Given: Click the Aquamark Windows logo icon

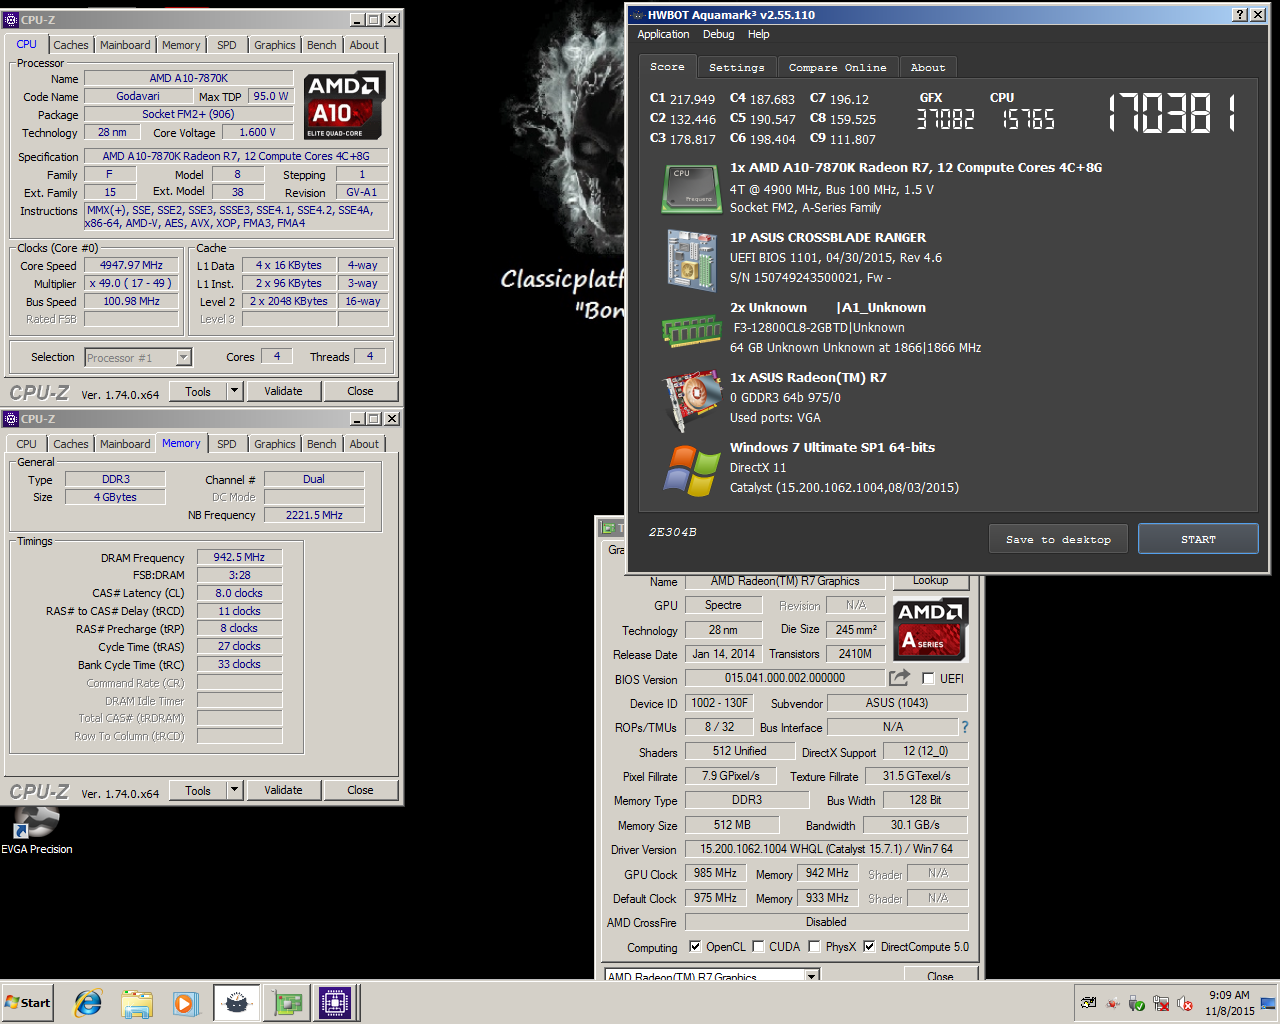Looking at the screenshot, I should click(x=691, y=470).
